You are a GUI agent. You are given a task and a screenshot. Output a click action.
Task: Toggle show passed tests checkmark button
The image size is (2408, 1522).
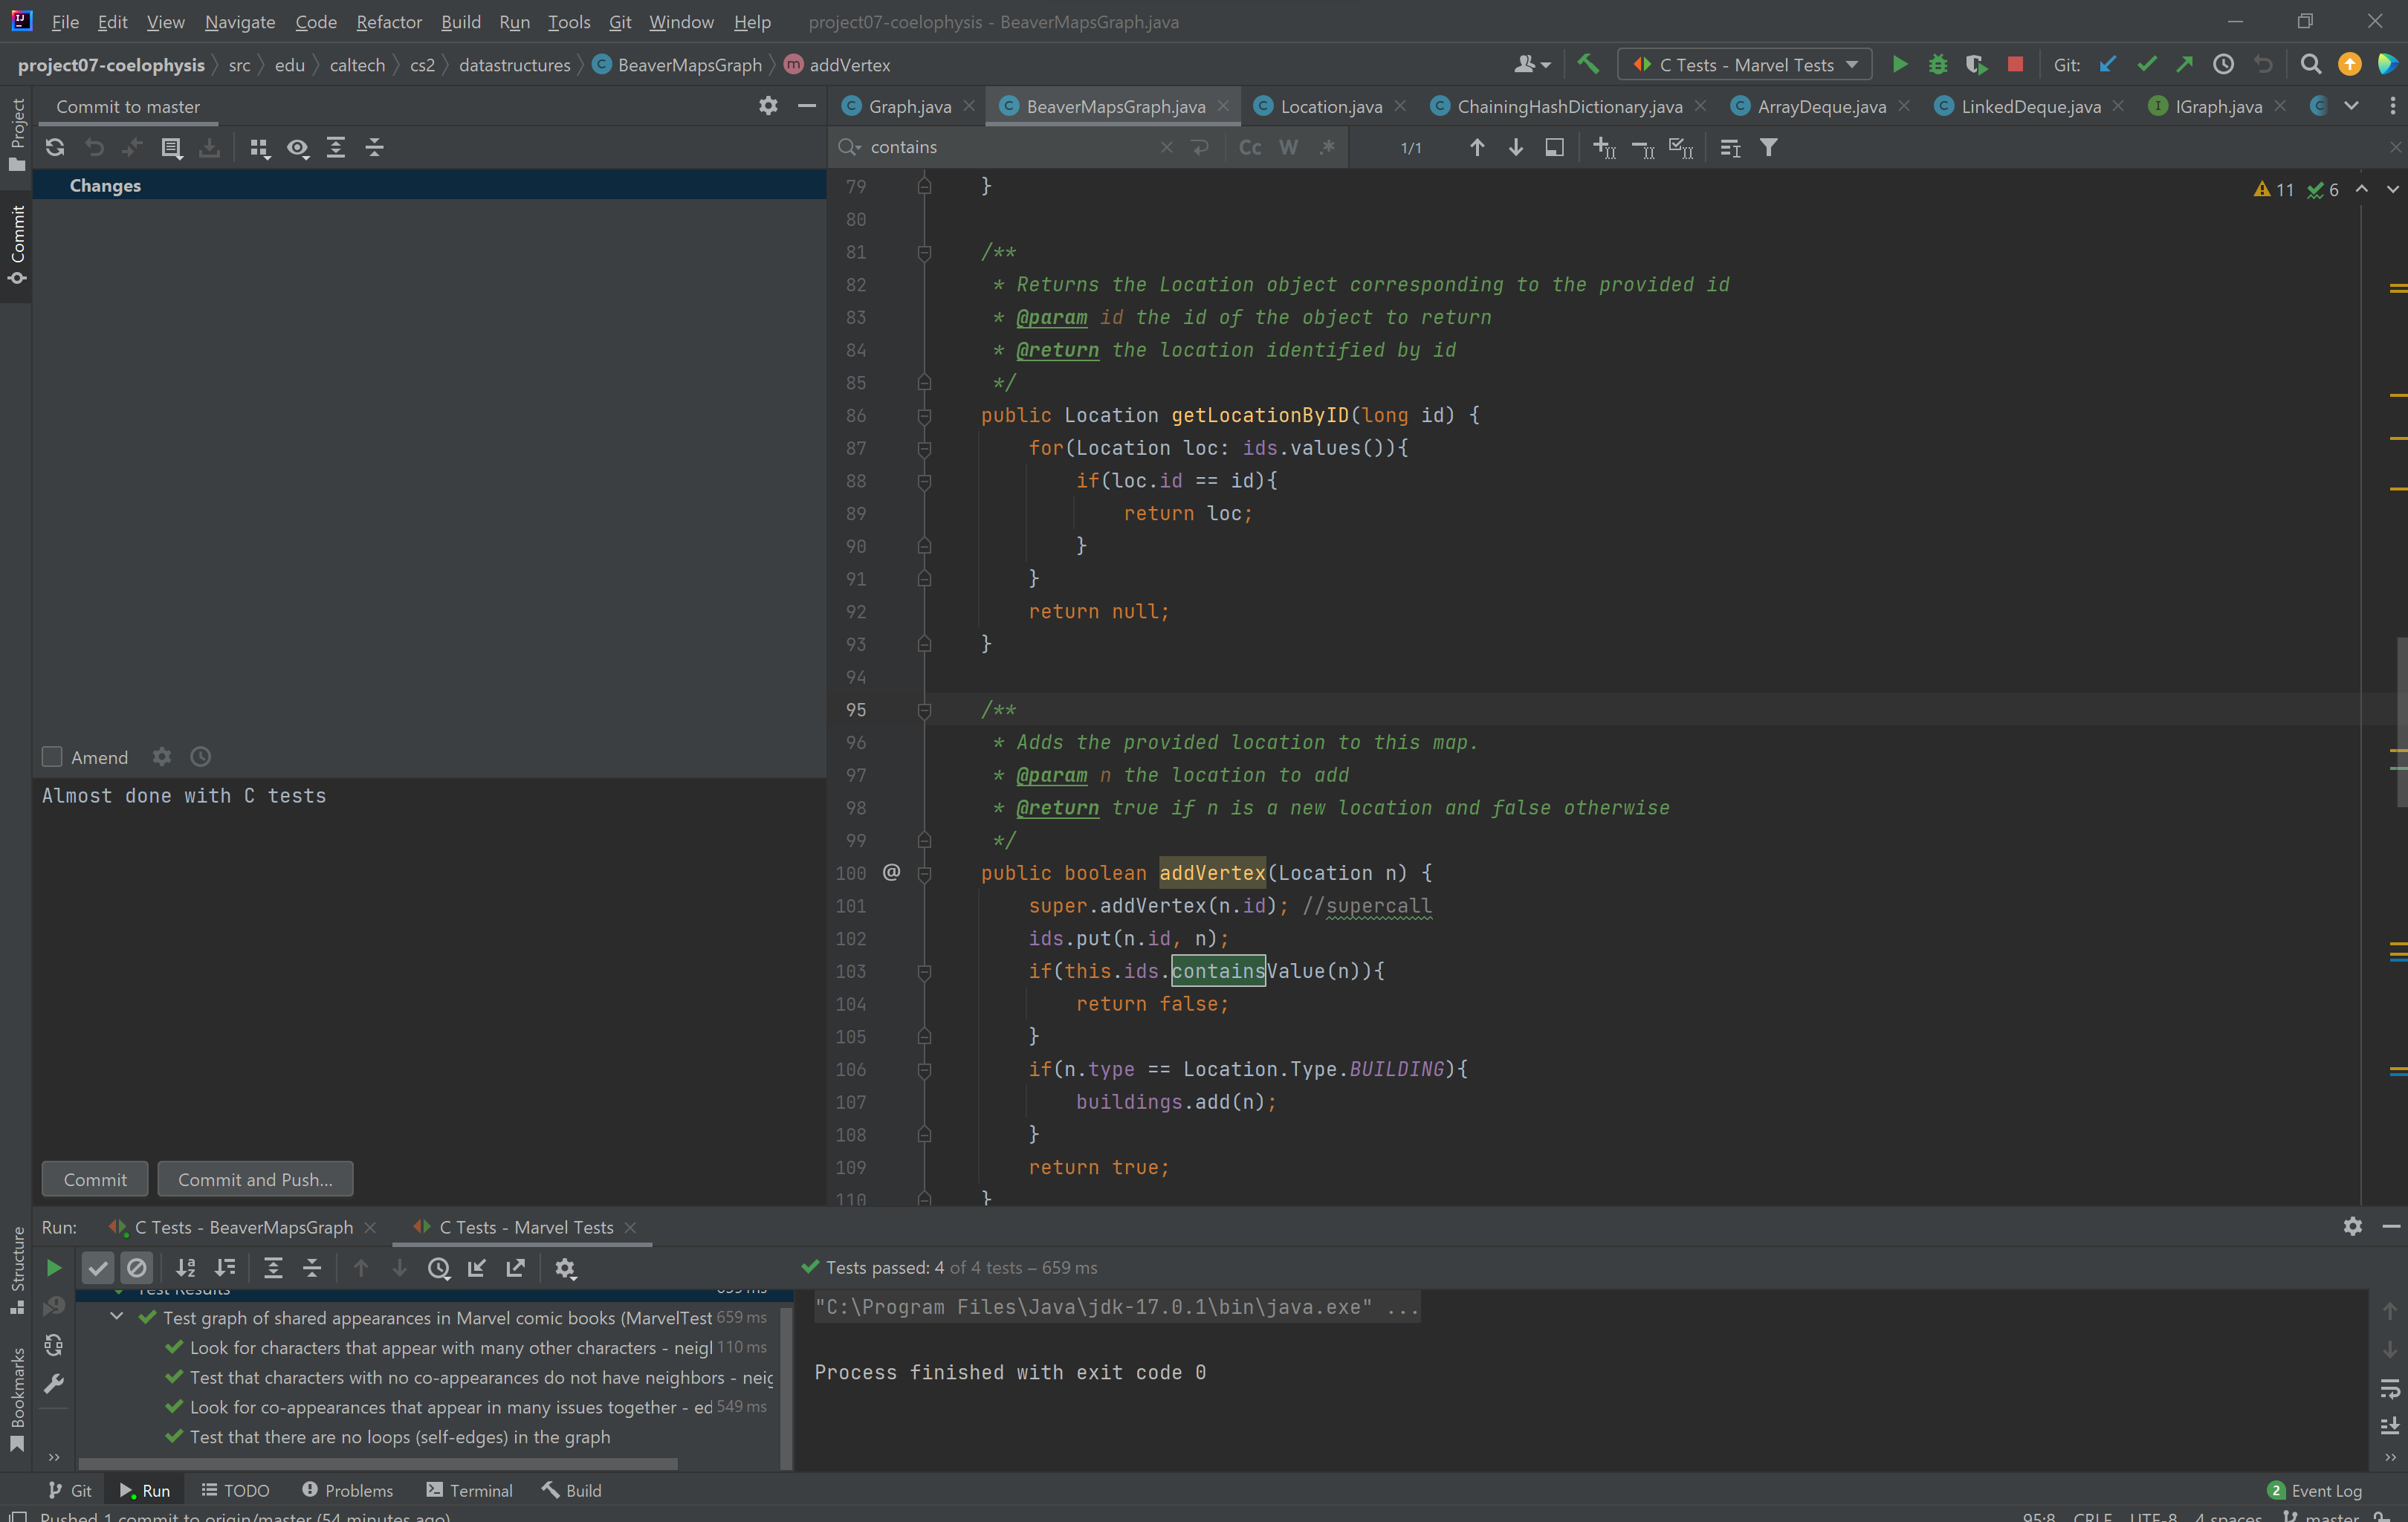(98, 1268)
